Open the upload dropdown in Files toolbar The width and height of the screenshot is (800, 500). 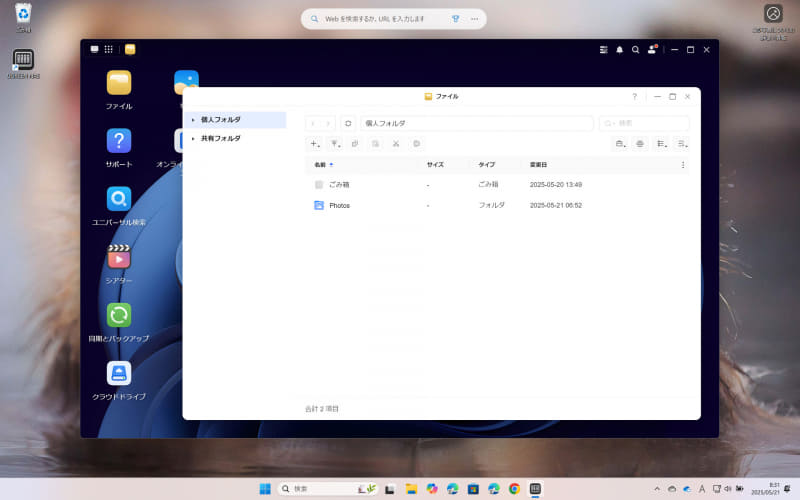click(x=335, y=144)
